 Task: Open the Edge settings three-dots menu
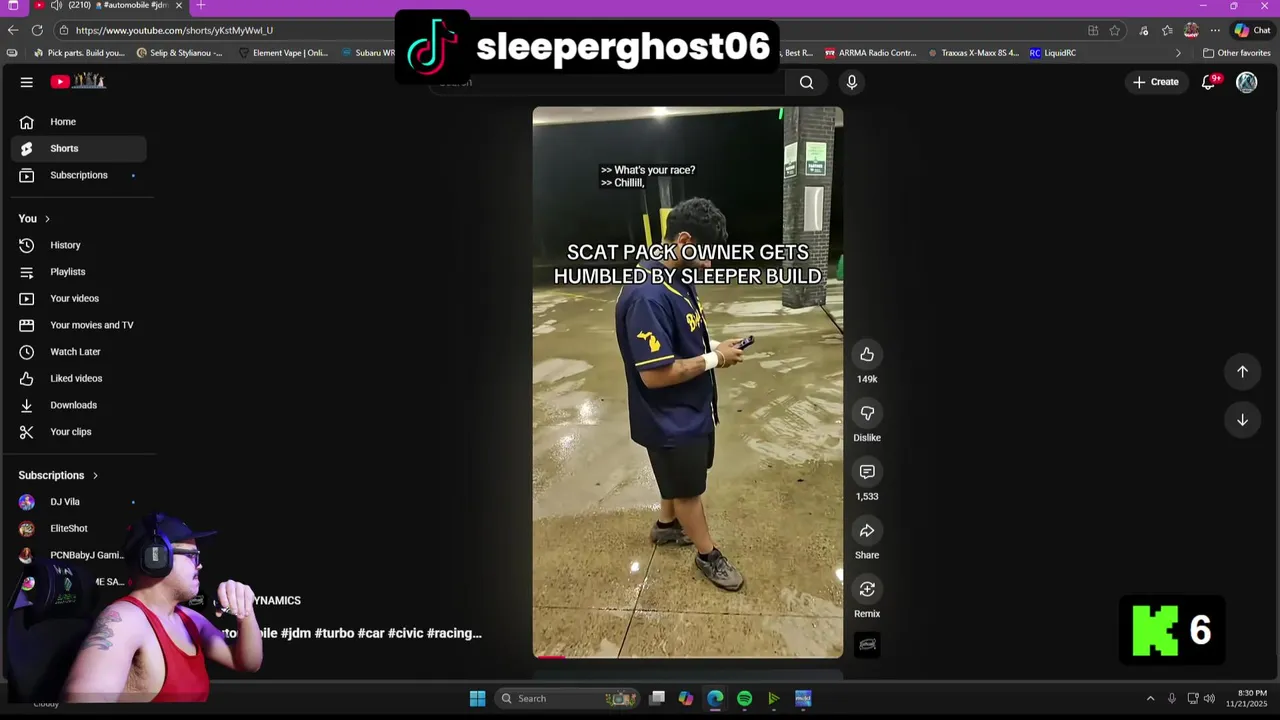tap(1215, 30)
